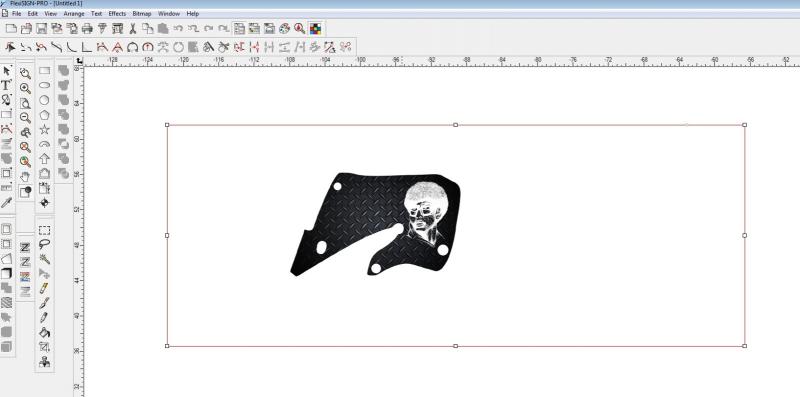The height and width of the screenshot is (397, 800).
Task: Click the scissors Cut icon
Action: coord(133,29)
